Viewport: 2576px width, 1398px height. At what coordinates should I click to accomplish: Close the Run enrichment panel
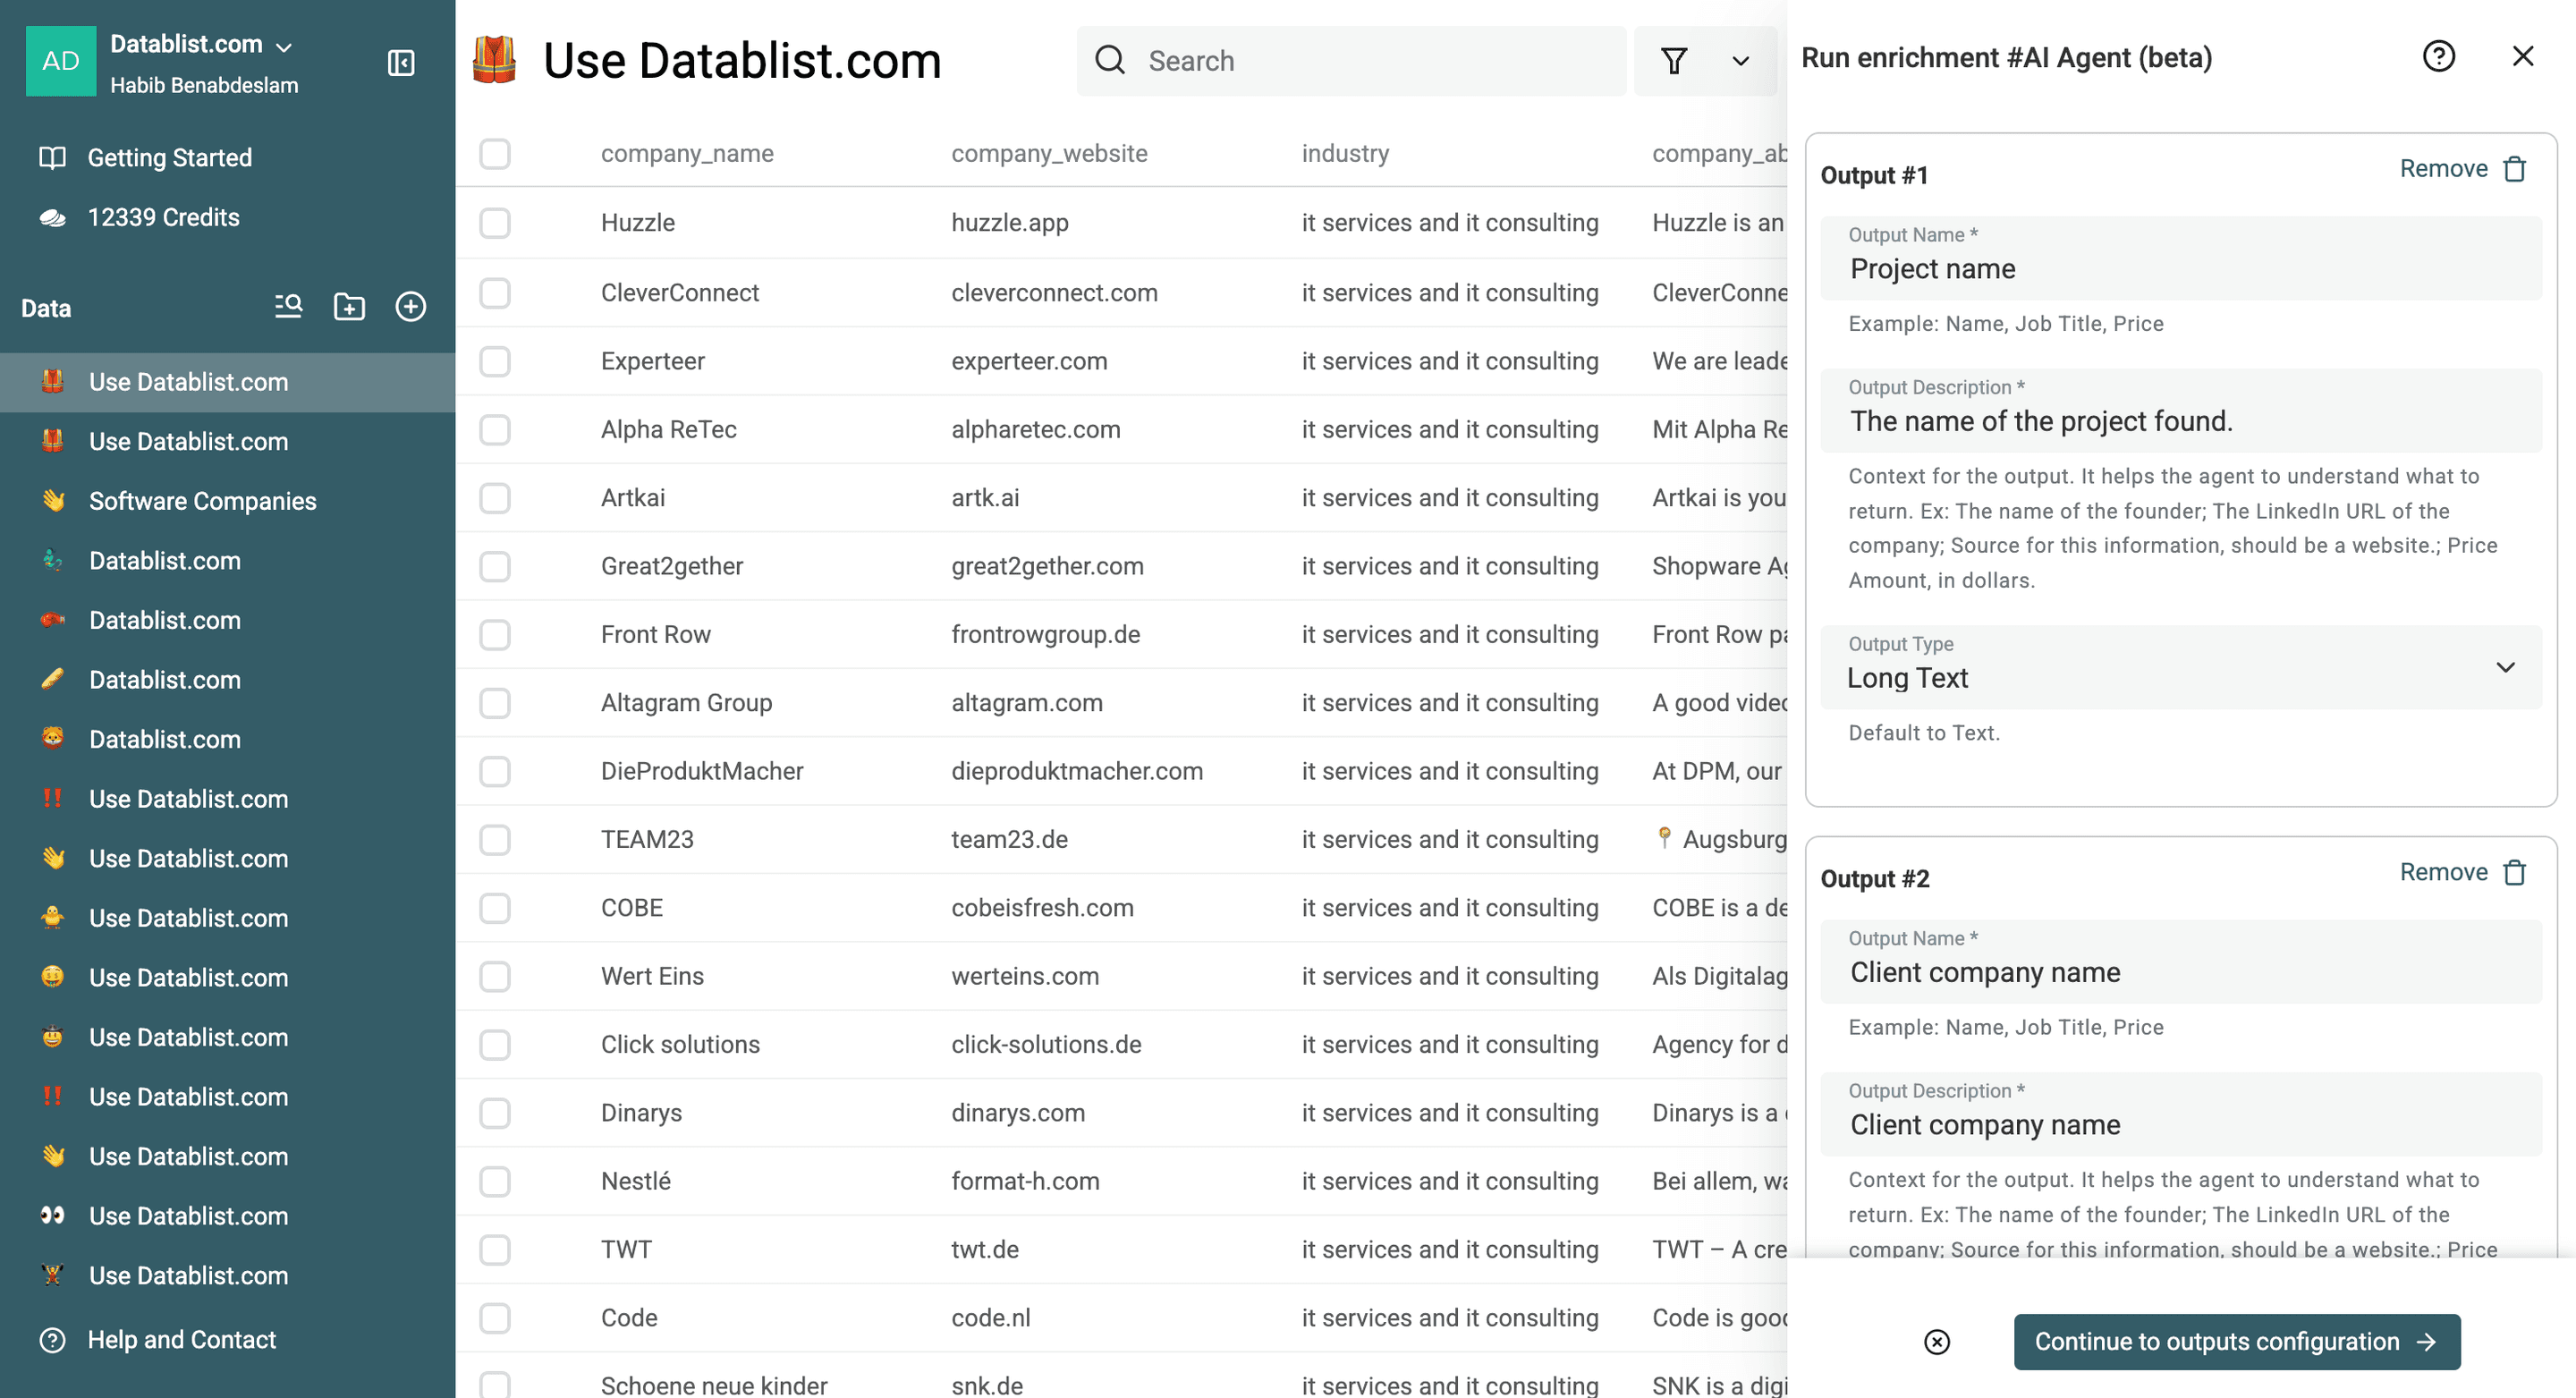click(x=2523, y=57)
